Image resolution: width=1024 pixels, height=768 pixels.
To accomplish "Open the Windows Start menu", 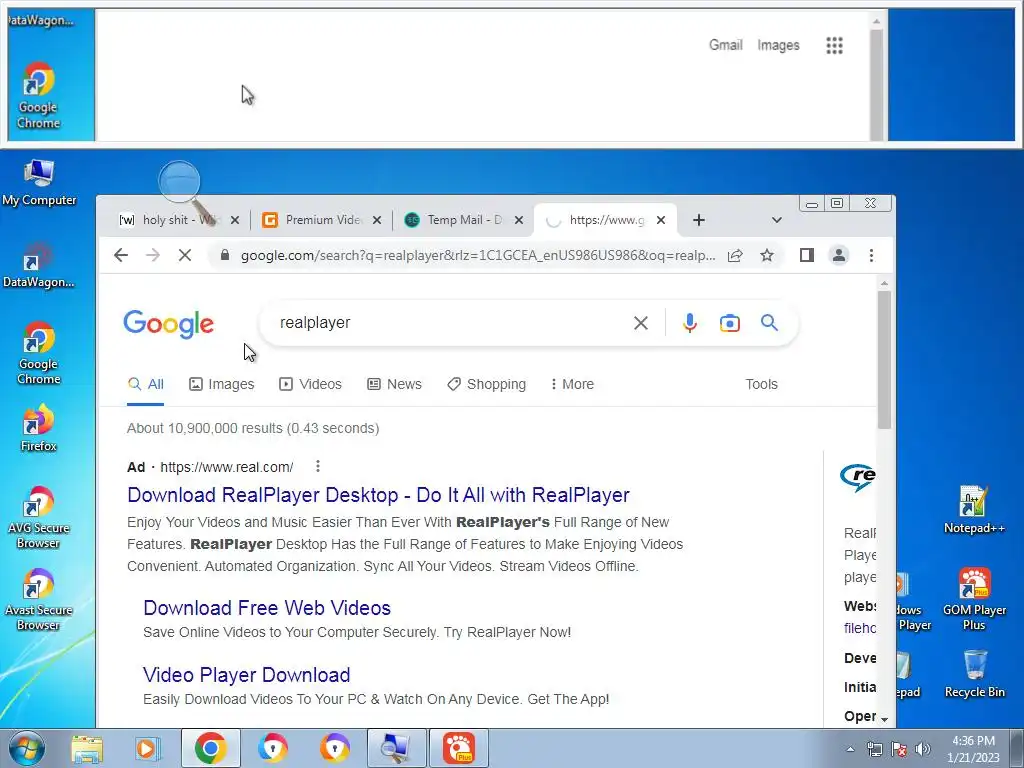I will pyautogui.click(x=27, y=748).
